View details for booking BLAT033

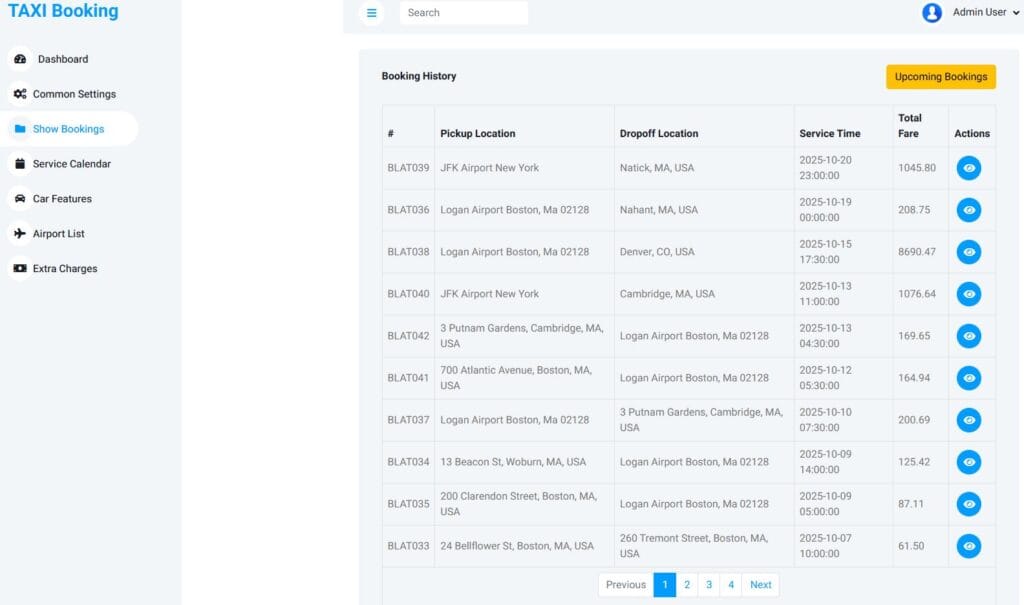[x=968, y=546]
